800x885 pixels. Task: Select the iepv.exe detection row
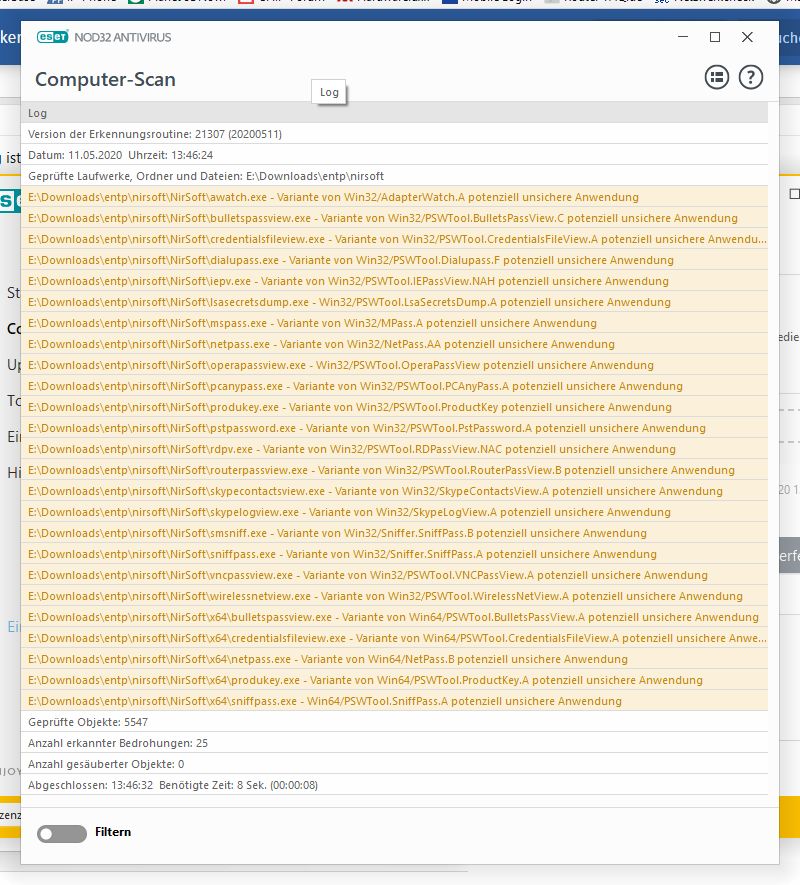394,281
